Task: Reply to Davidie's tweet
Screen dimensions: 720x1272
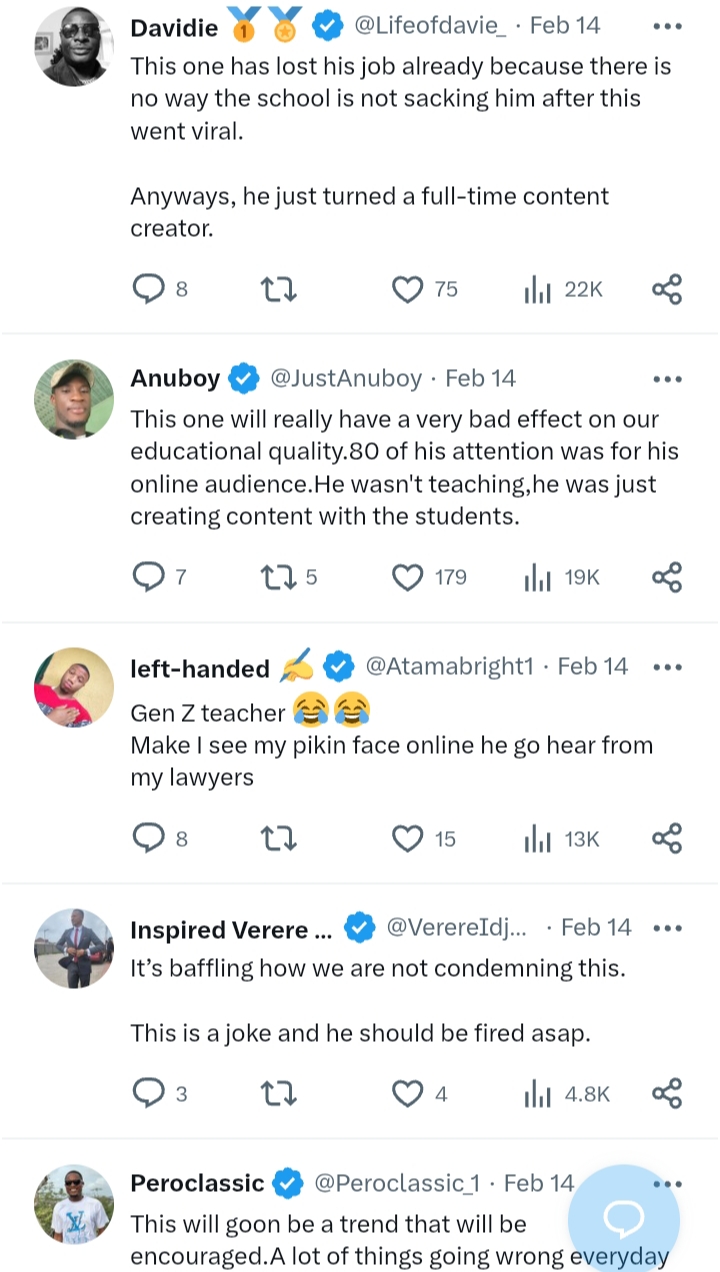Action: tap(148, 290)
